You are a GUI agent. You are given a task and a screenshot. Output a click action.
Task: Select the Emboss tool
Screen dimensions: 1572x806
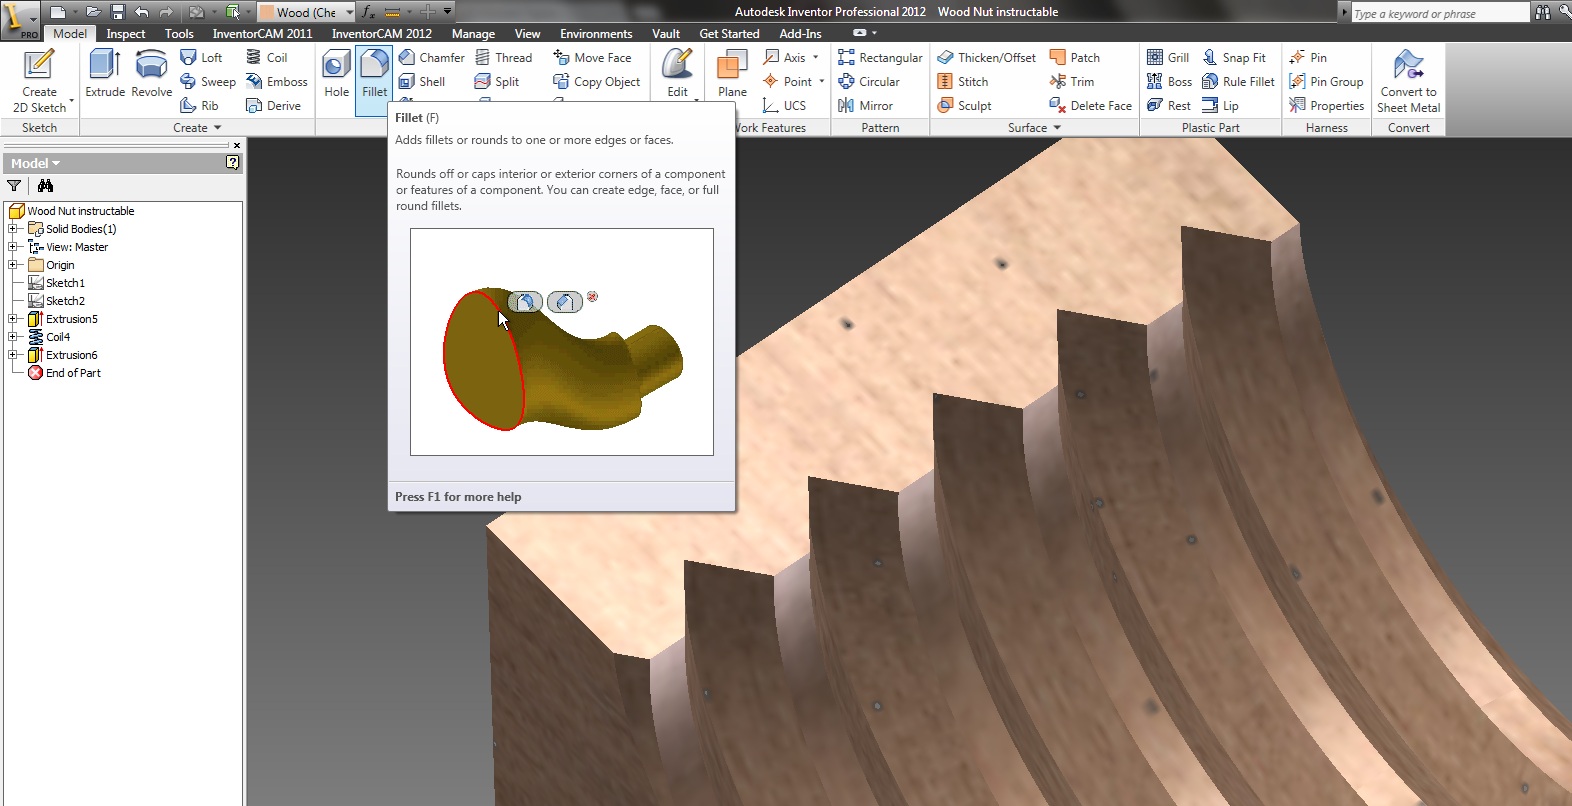[x=277, y=82]
